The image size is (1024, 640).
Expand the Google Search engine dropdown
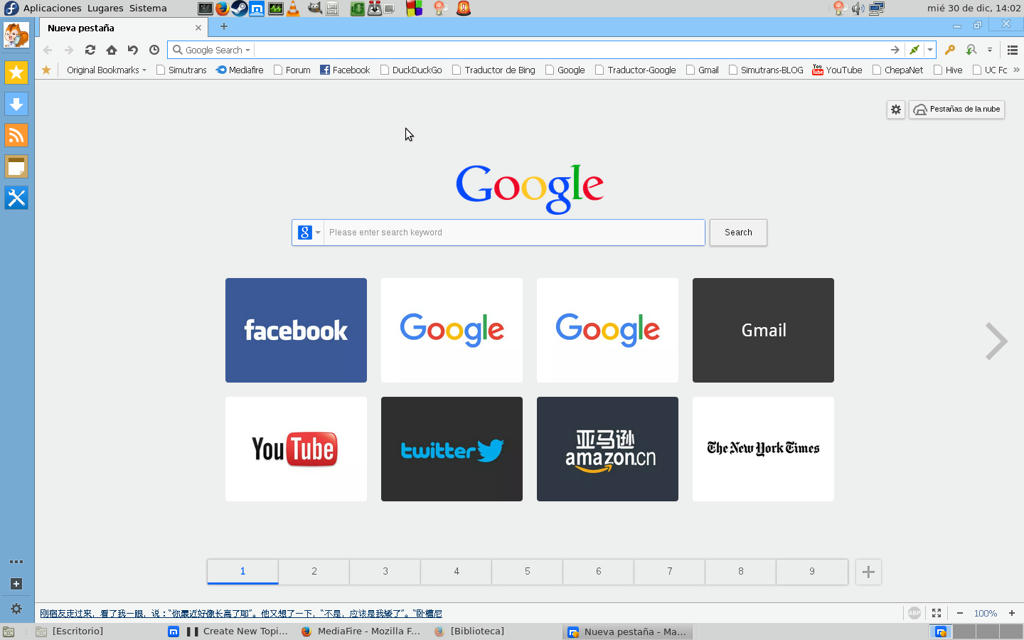(x=248, y=50)
